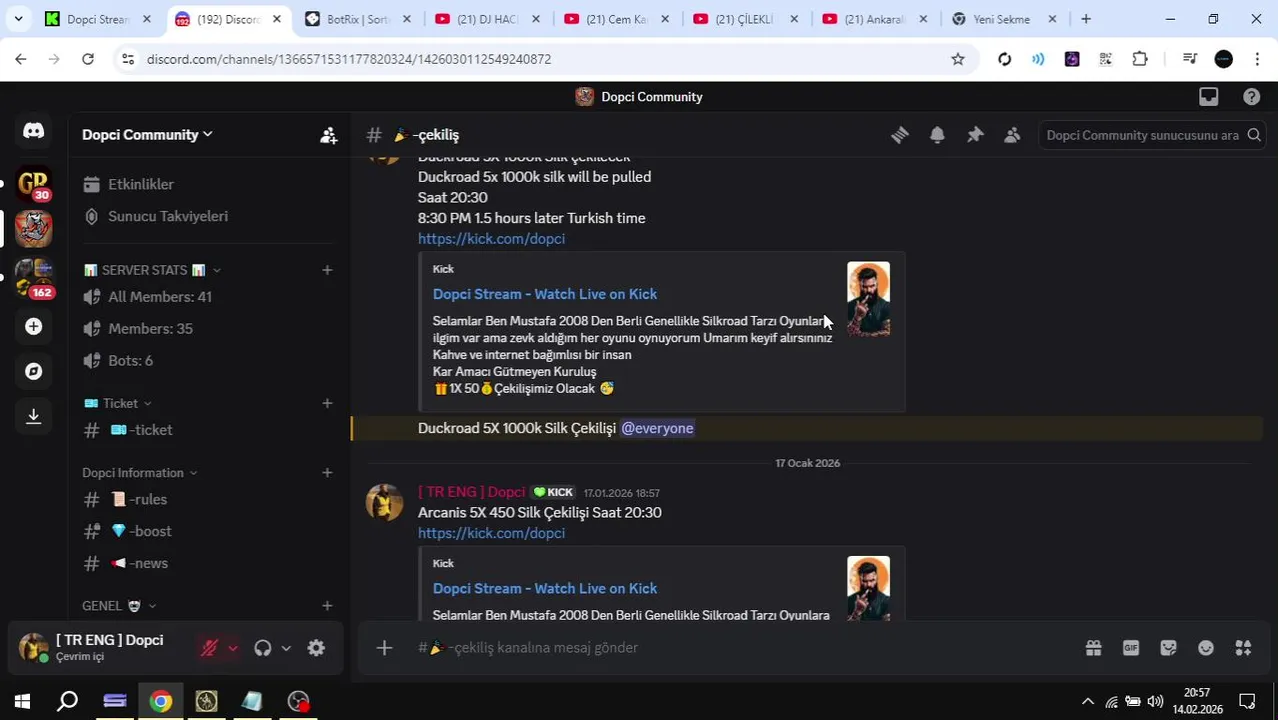The width and height of the screenshot is (1278, 720).
Task: Open kick.com/dopci link under Arcanis message
Action: (491, 533)
